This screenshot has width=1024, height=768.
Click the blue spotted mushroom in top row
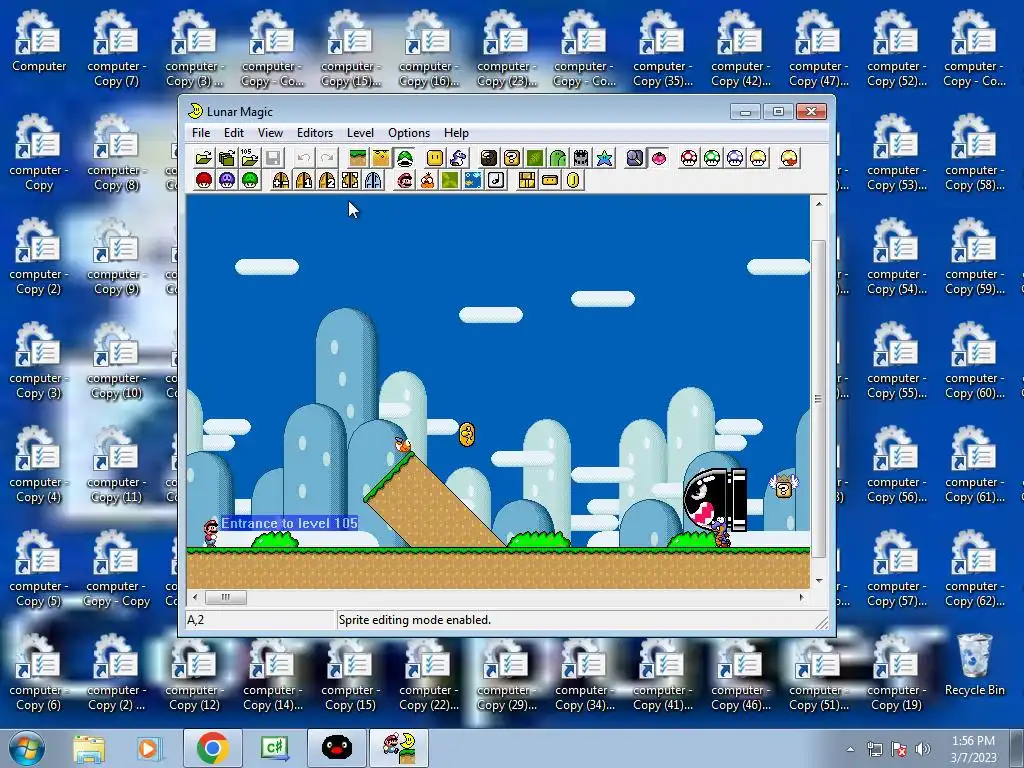click(x=735, y=158)
